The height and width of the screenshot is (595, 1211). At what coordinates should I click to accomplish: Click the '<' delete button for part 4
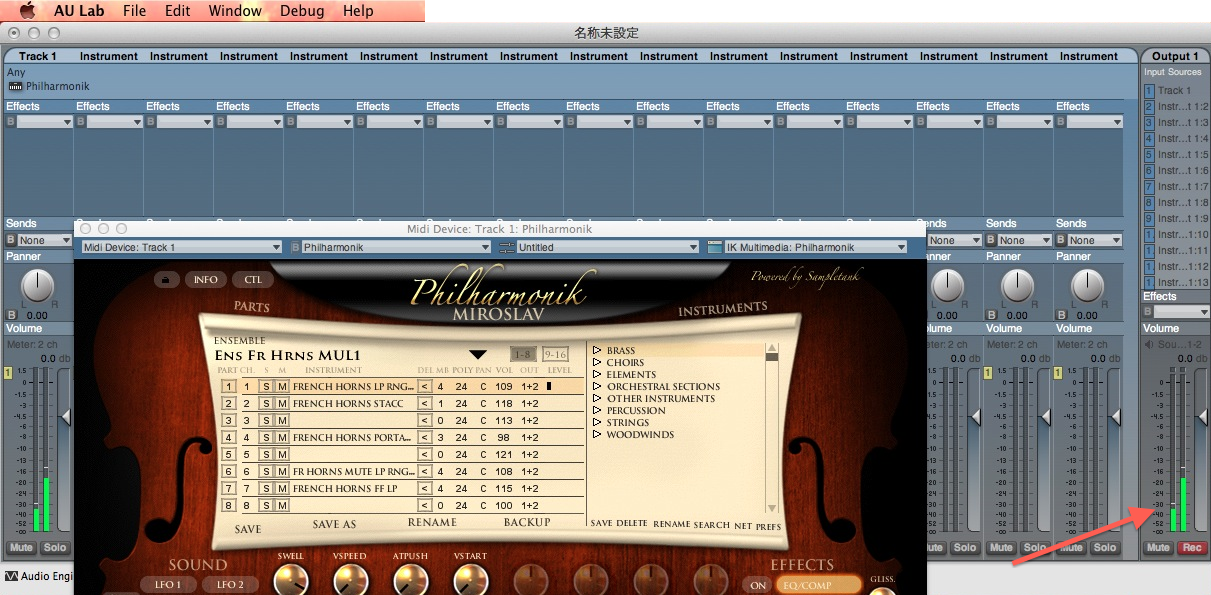click(424, 437)
